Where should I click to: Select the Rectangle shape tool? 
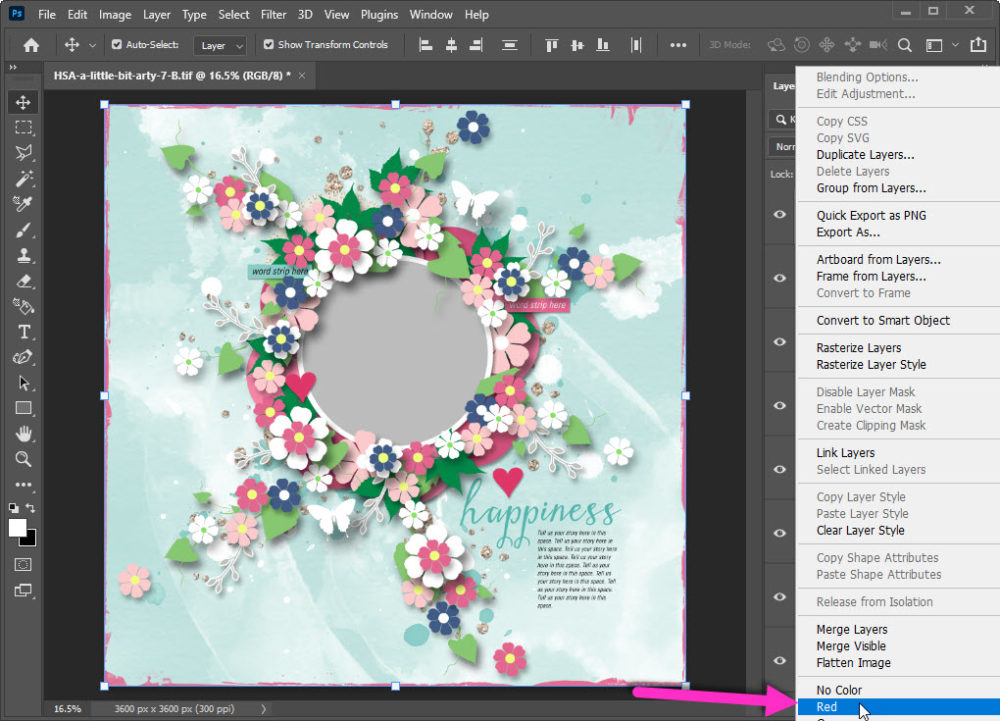point(24,408)
